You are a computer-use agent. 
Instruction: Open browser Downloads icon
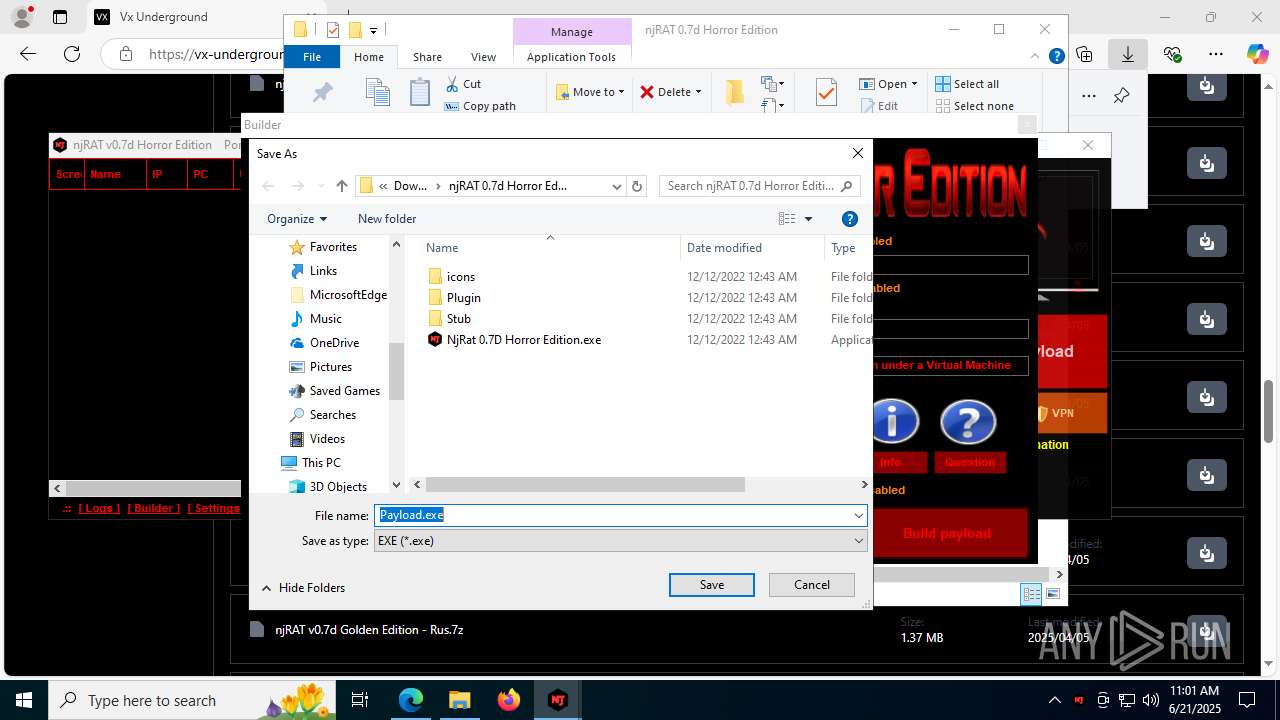(1128, 54)
